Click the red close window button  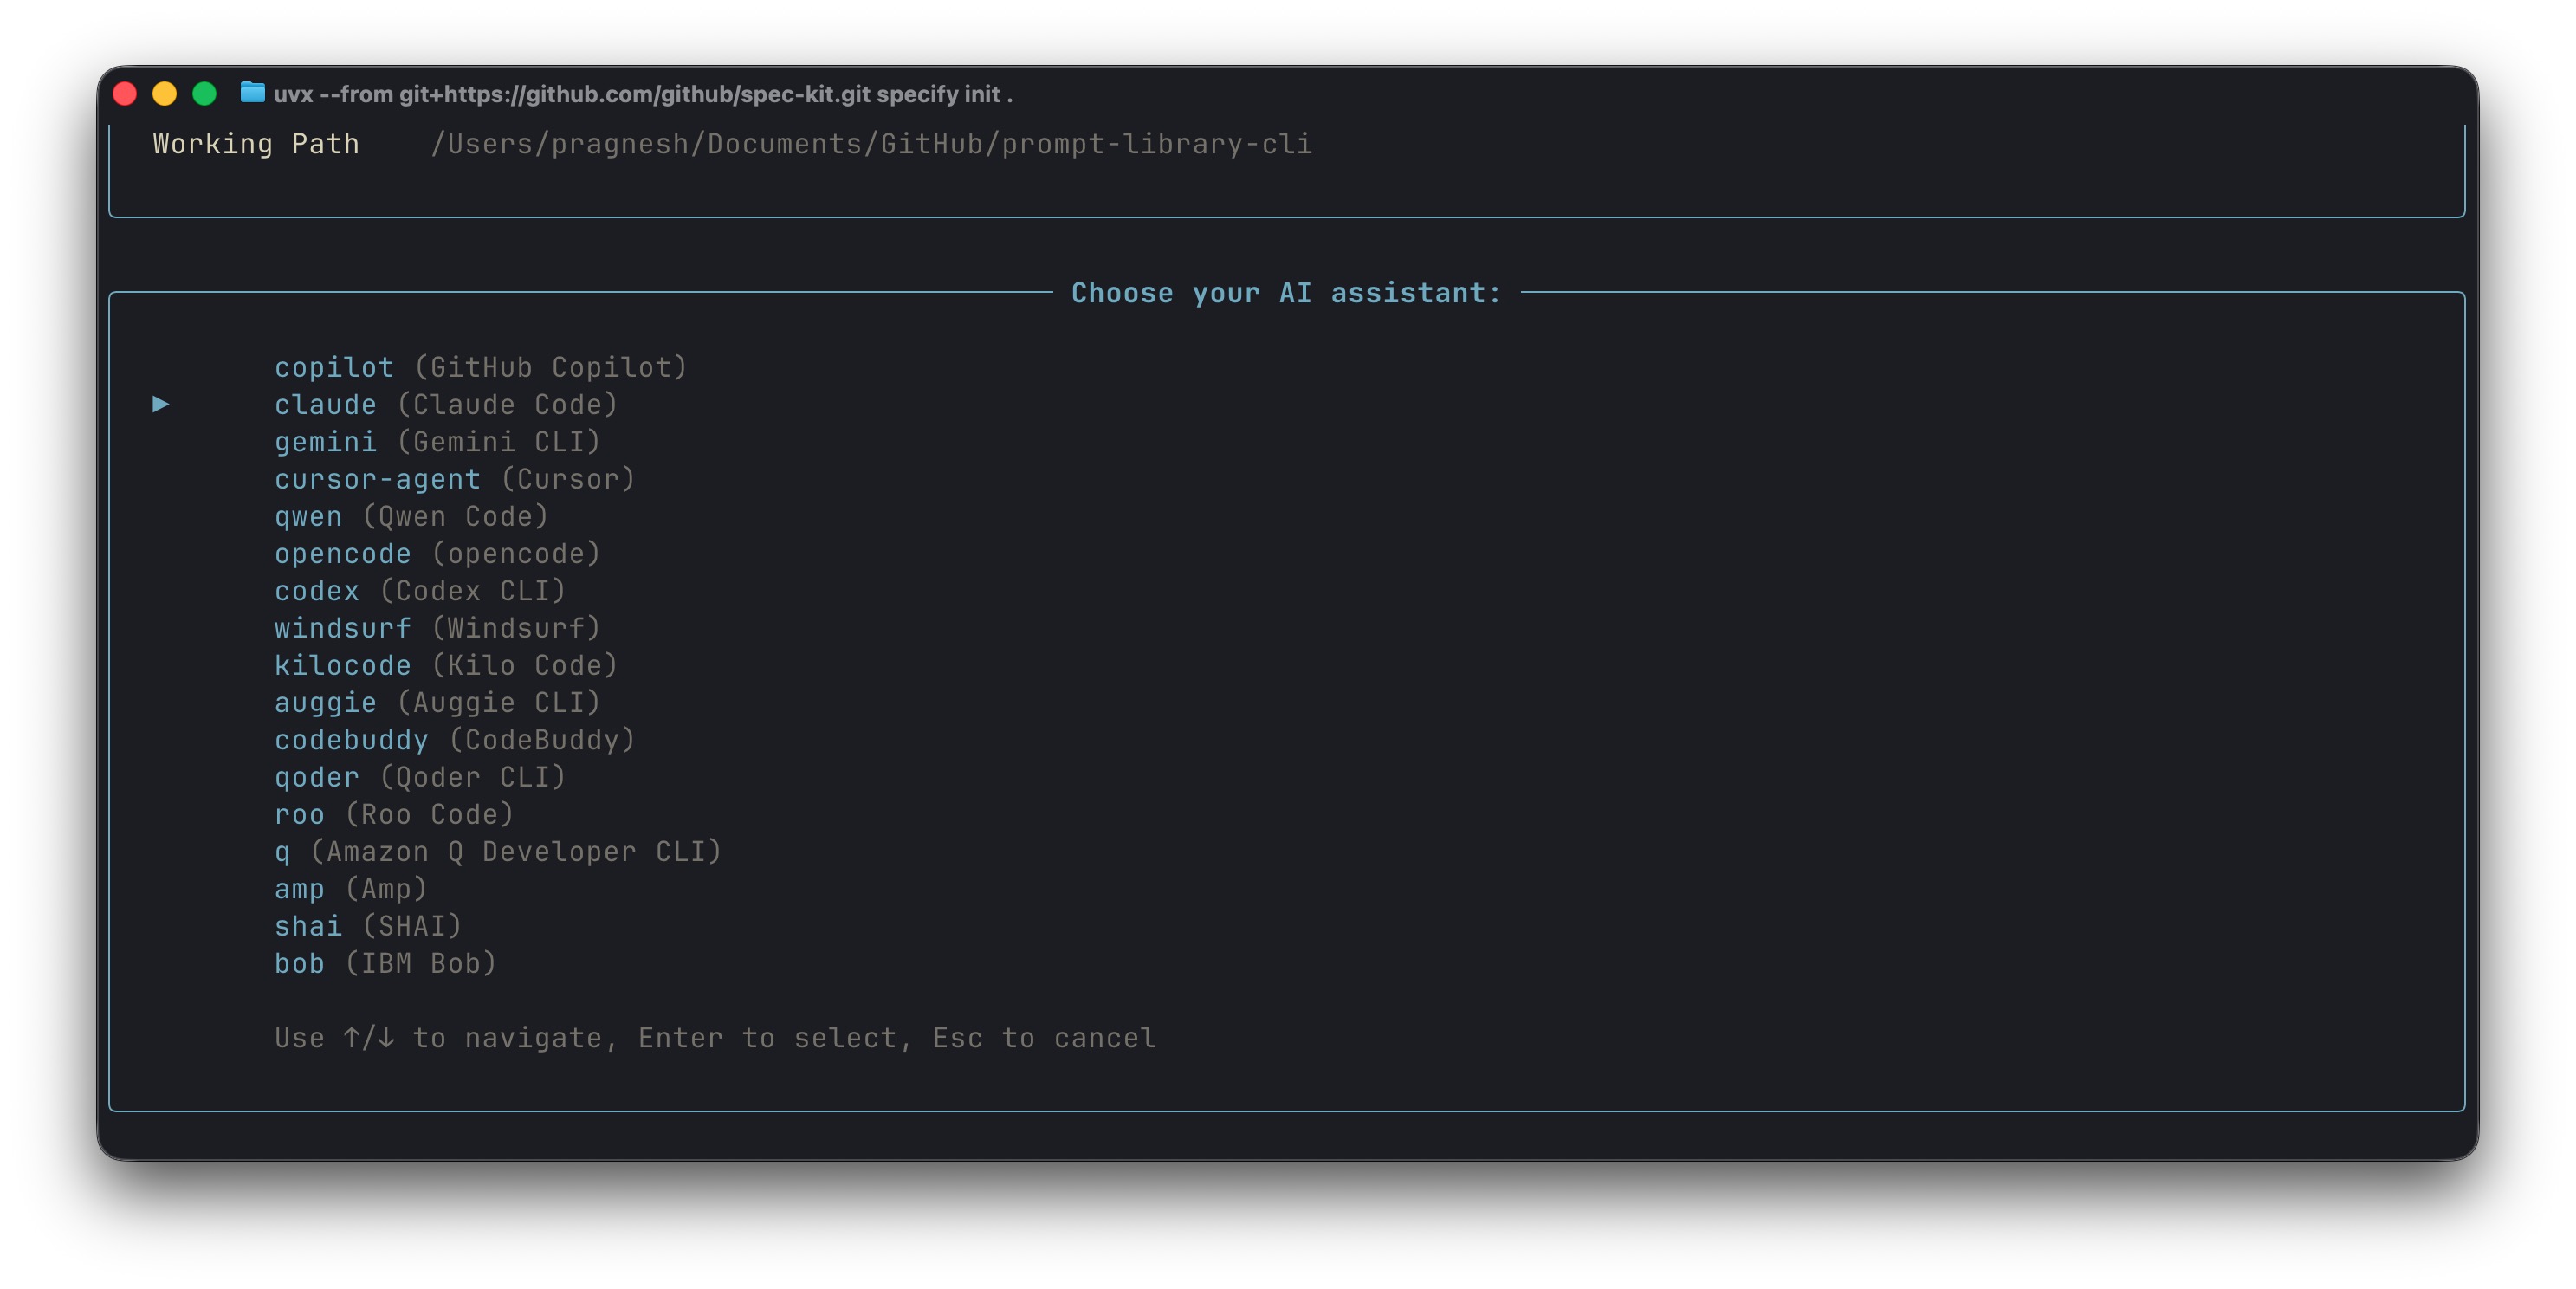tap(125, 94)
